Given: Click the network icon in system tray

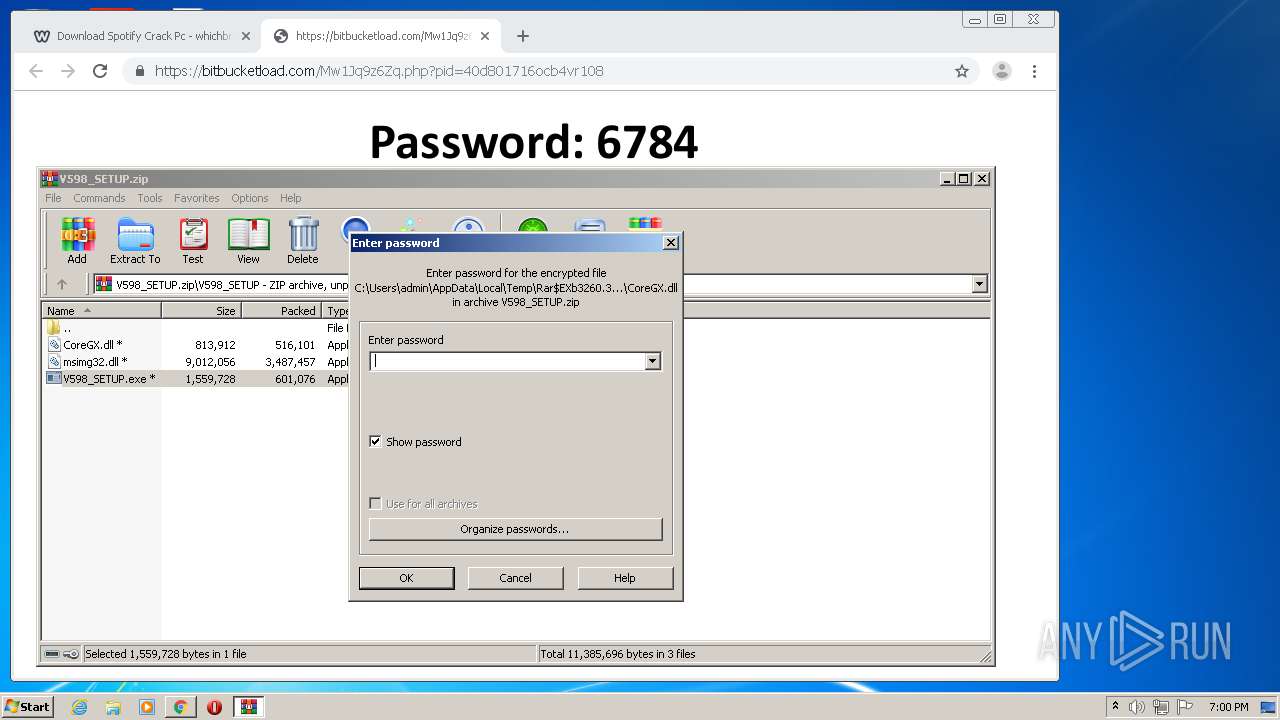Looking at the screenshot, I should coord(1160,707).
